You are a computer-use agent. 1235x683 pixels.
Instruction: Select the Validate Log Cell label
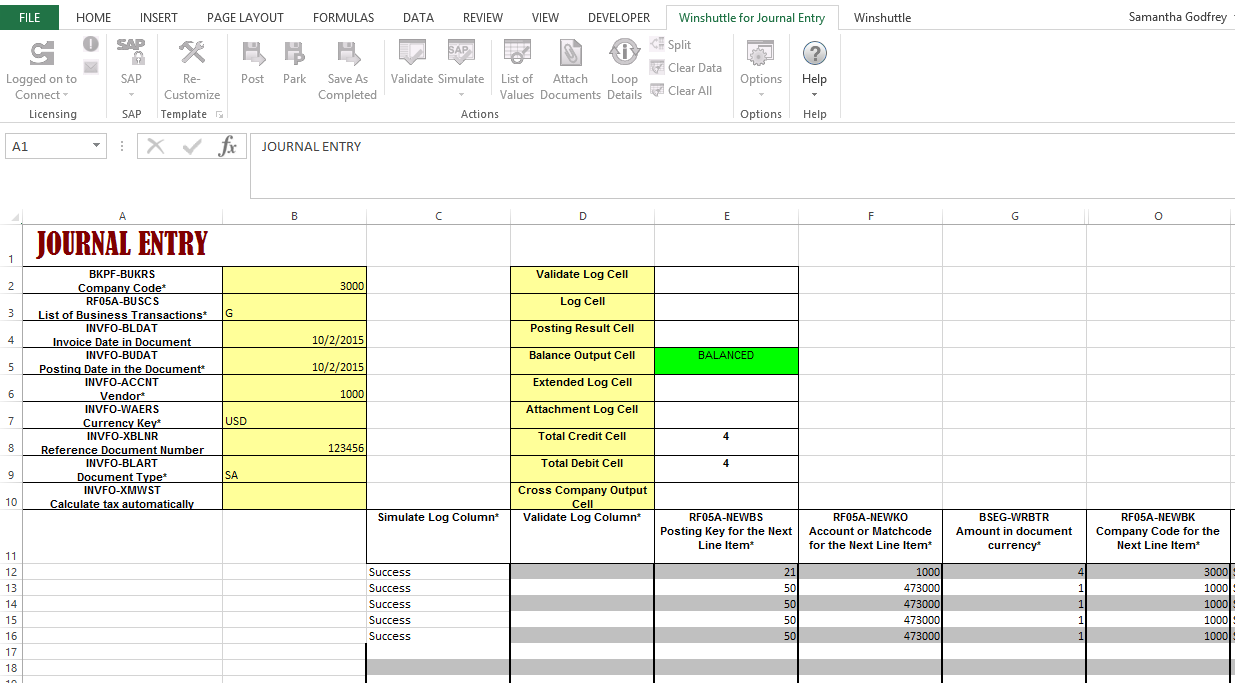583,280
